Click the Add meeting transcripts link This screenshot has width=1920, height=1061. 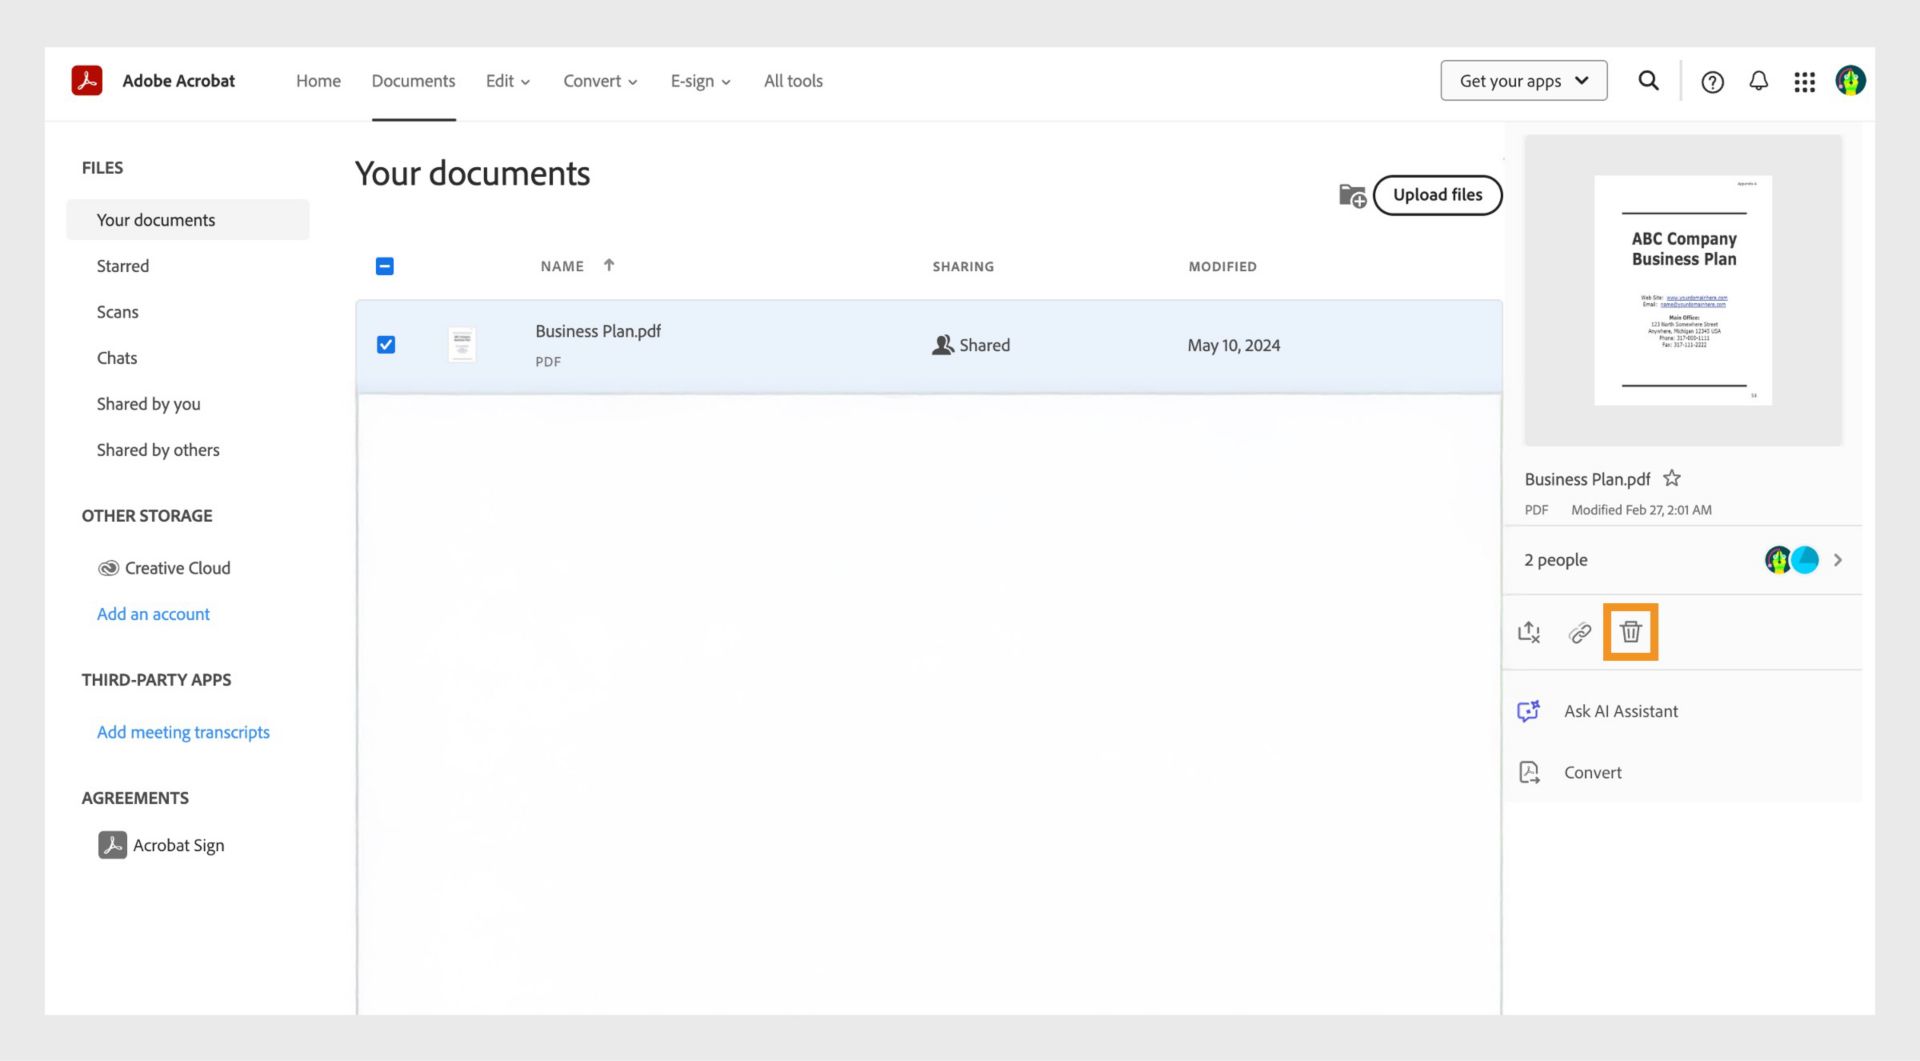pos(183,732)
